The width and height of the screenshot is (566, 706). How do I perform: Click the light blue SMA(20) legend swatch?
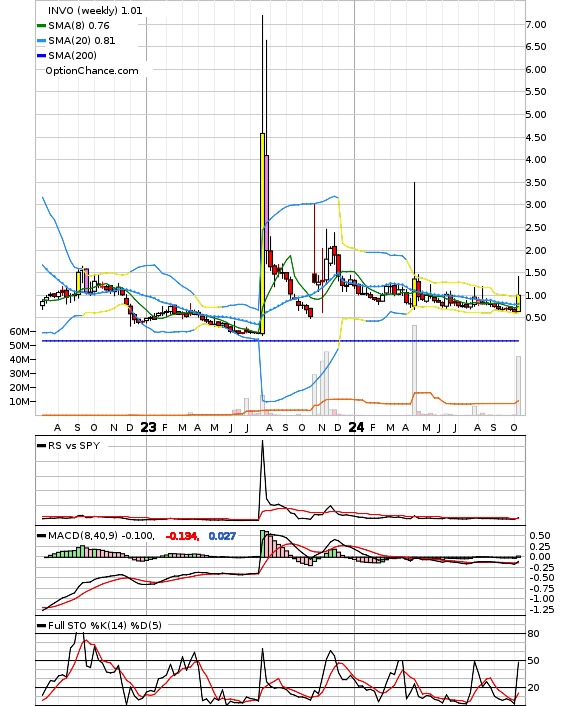41,41
